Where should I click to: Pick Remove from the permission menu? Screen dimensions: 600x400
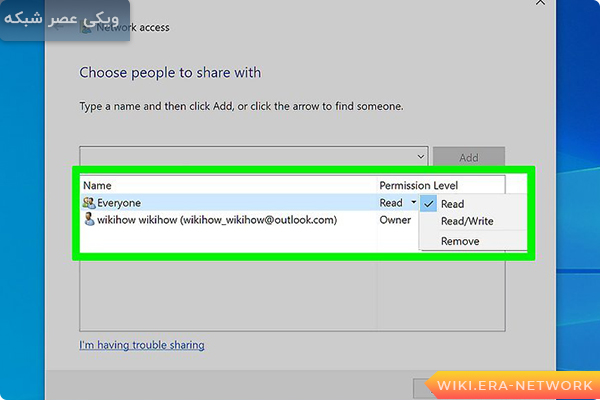pos(460,241)
